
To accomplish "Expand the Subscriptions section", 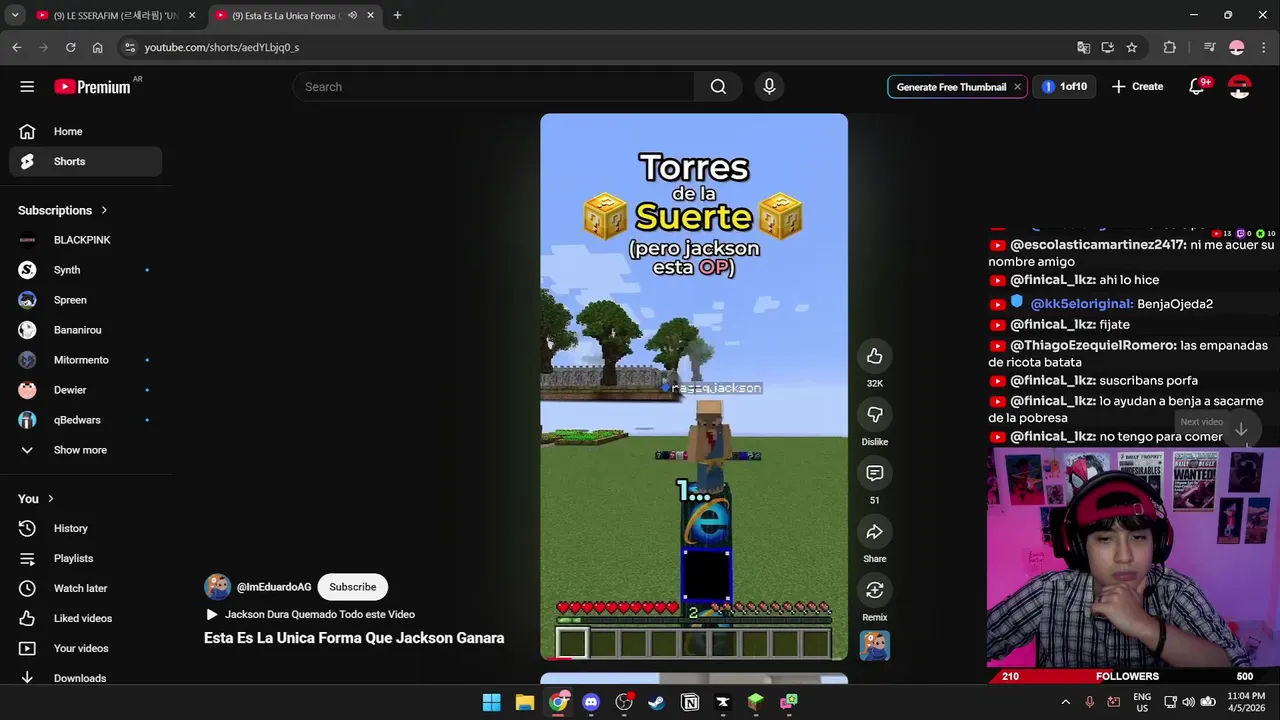I will 63,210.
